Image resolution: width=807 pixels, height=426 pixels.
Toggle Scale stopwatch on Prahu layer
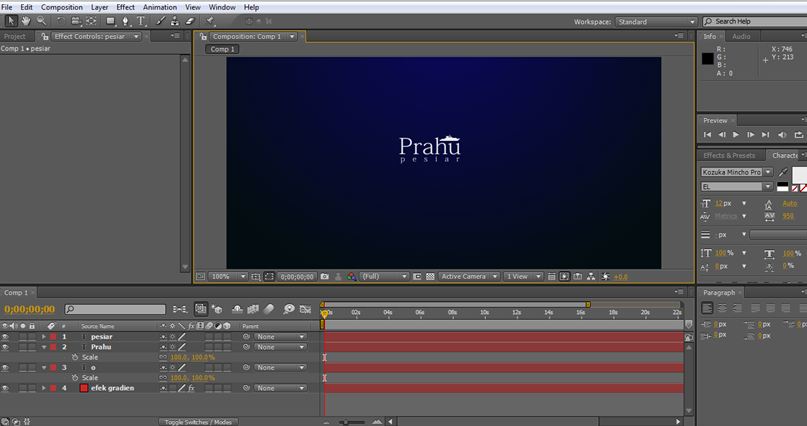[x=75, y=357]
